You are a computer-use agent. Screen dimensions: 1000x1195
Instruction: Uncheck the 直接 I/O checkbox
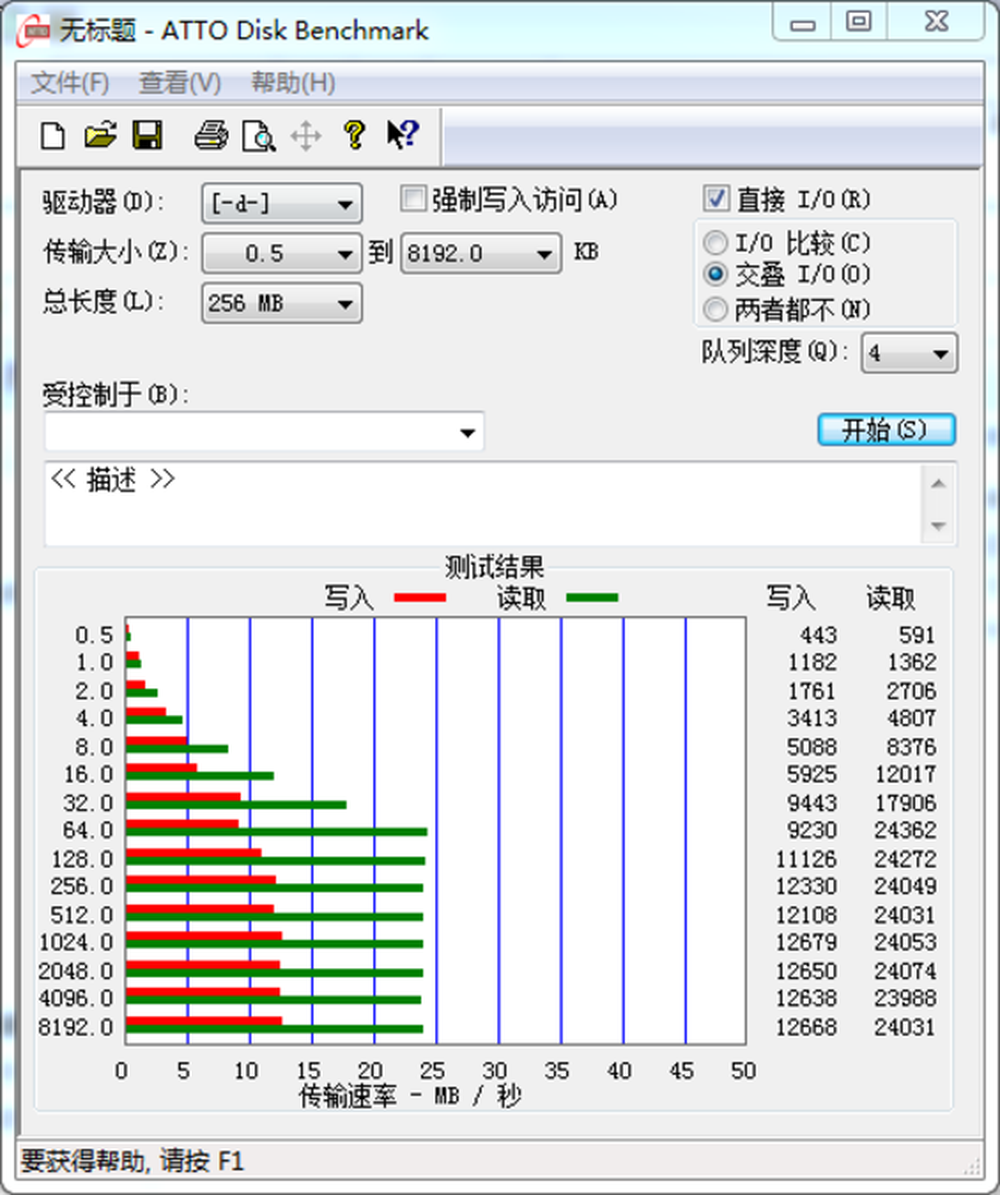[716, 199]
